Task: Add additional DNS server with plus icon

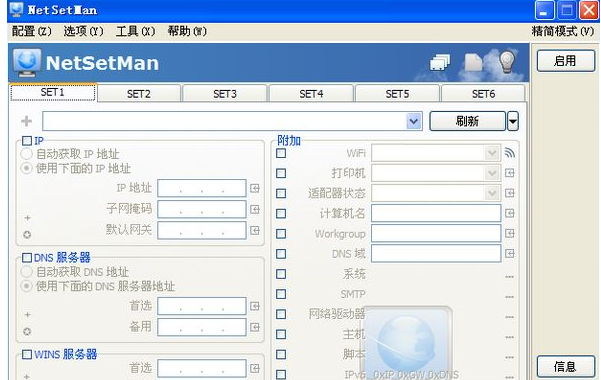Action: [27, 314]
